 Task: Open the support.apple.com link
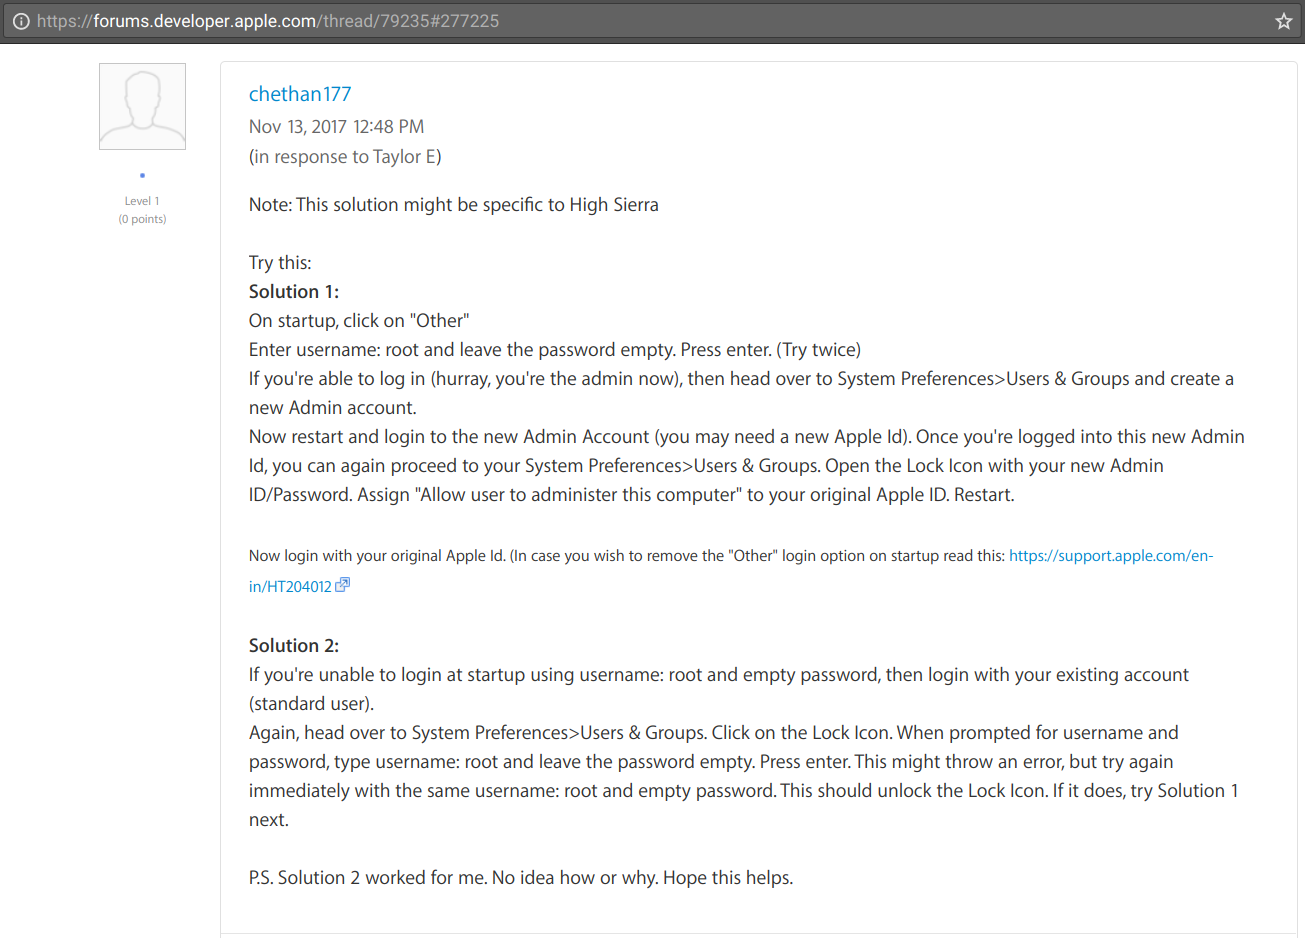(x=1110, y=556)
